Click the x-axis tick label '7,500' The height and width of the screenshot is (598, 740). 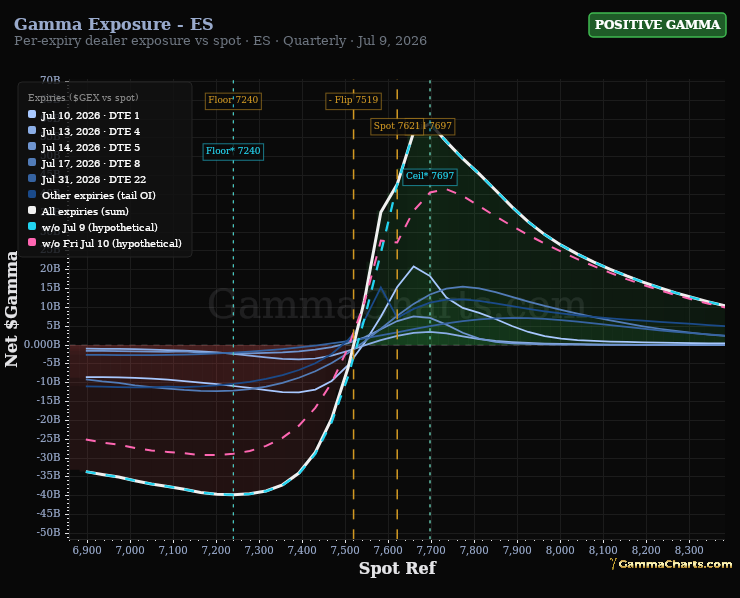click(345, 550)
